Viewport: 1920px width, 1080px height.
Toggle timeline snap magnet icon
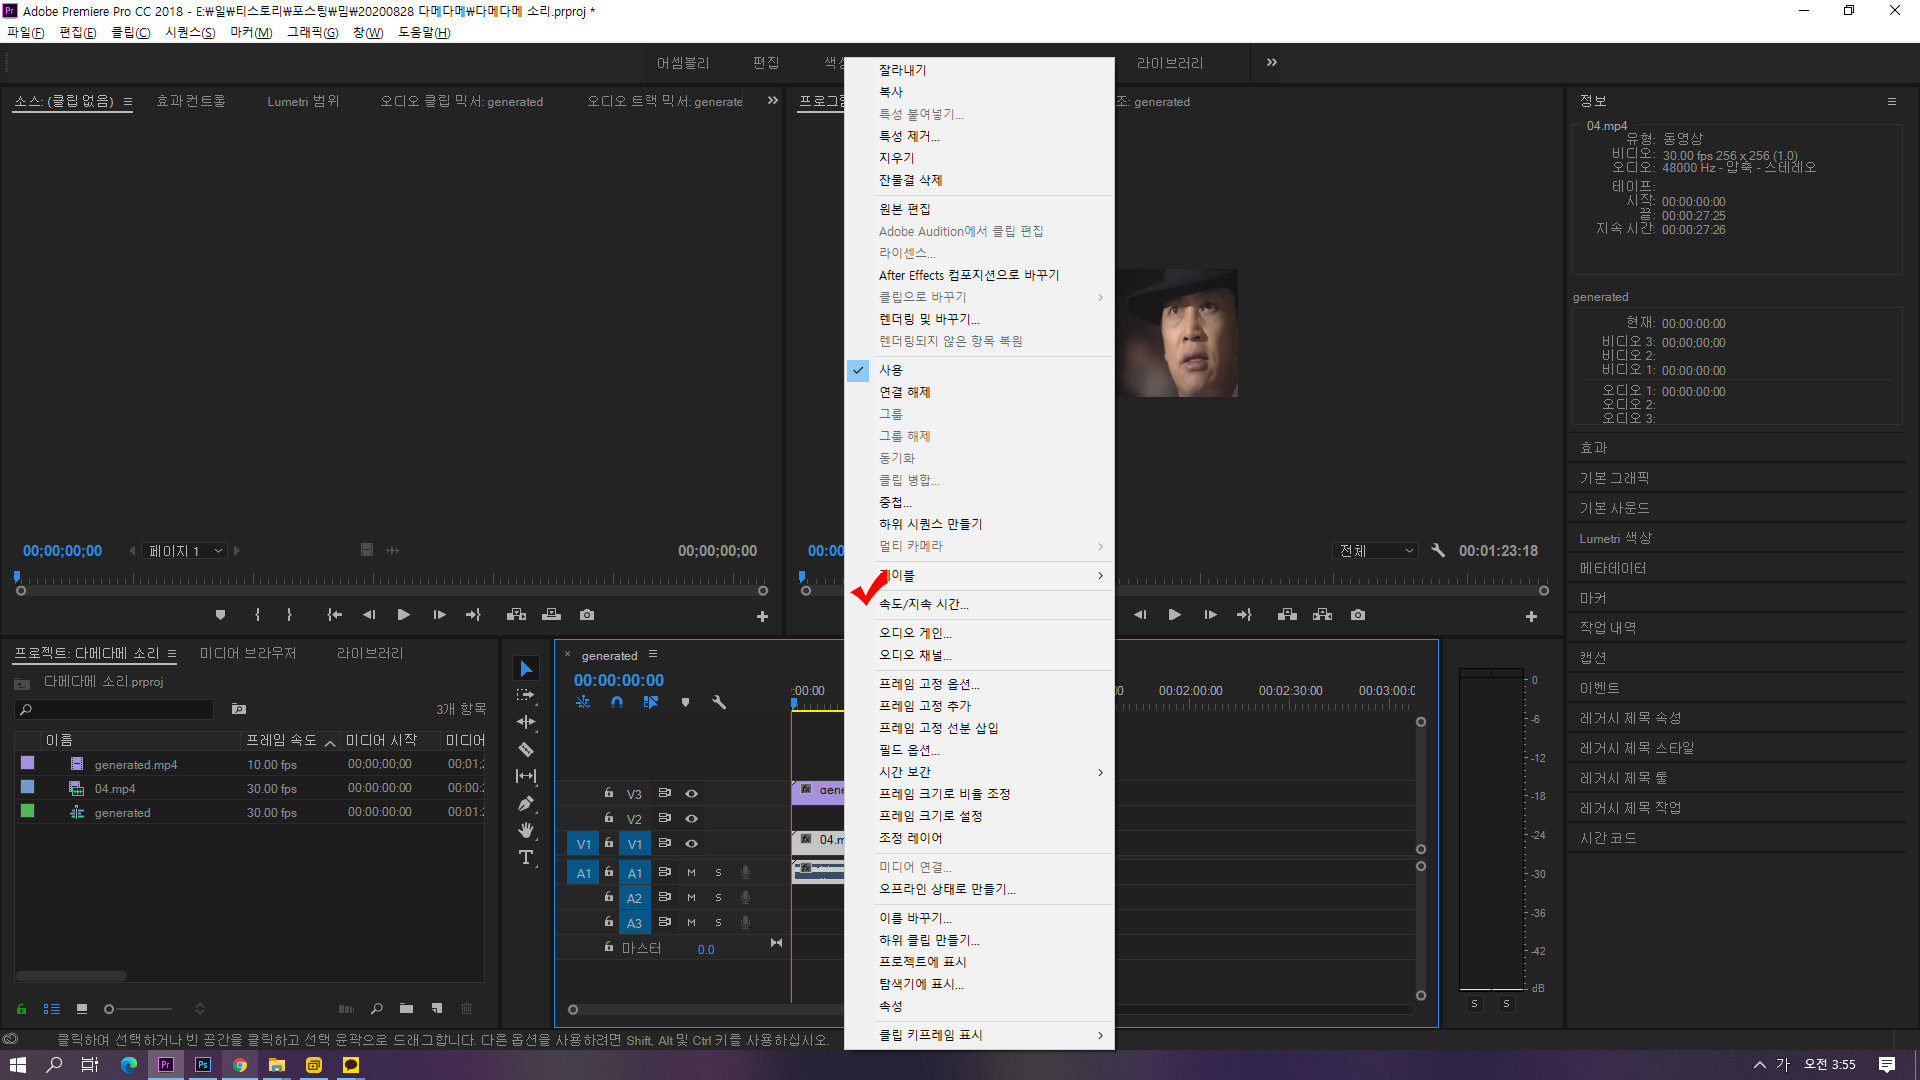click(x=617, y=702)
